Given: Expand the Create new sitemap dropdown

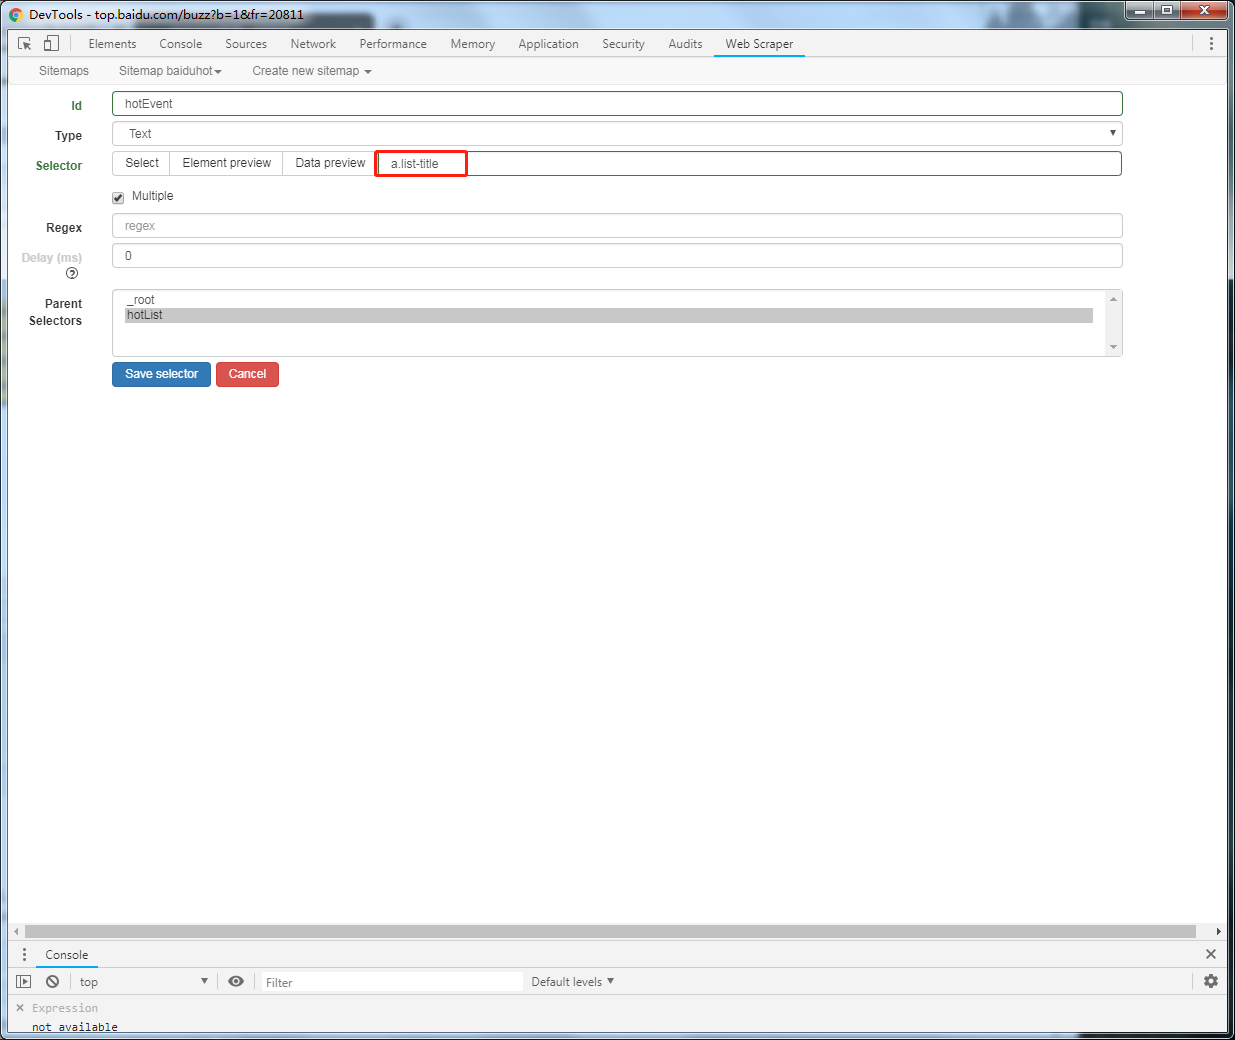Looking at the screenshot, I should point(312,71).
